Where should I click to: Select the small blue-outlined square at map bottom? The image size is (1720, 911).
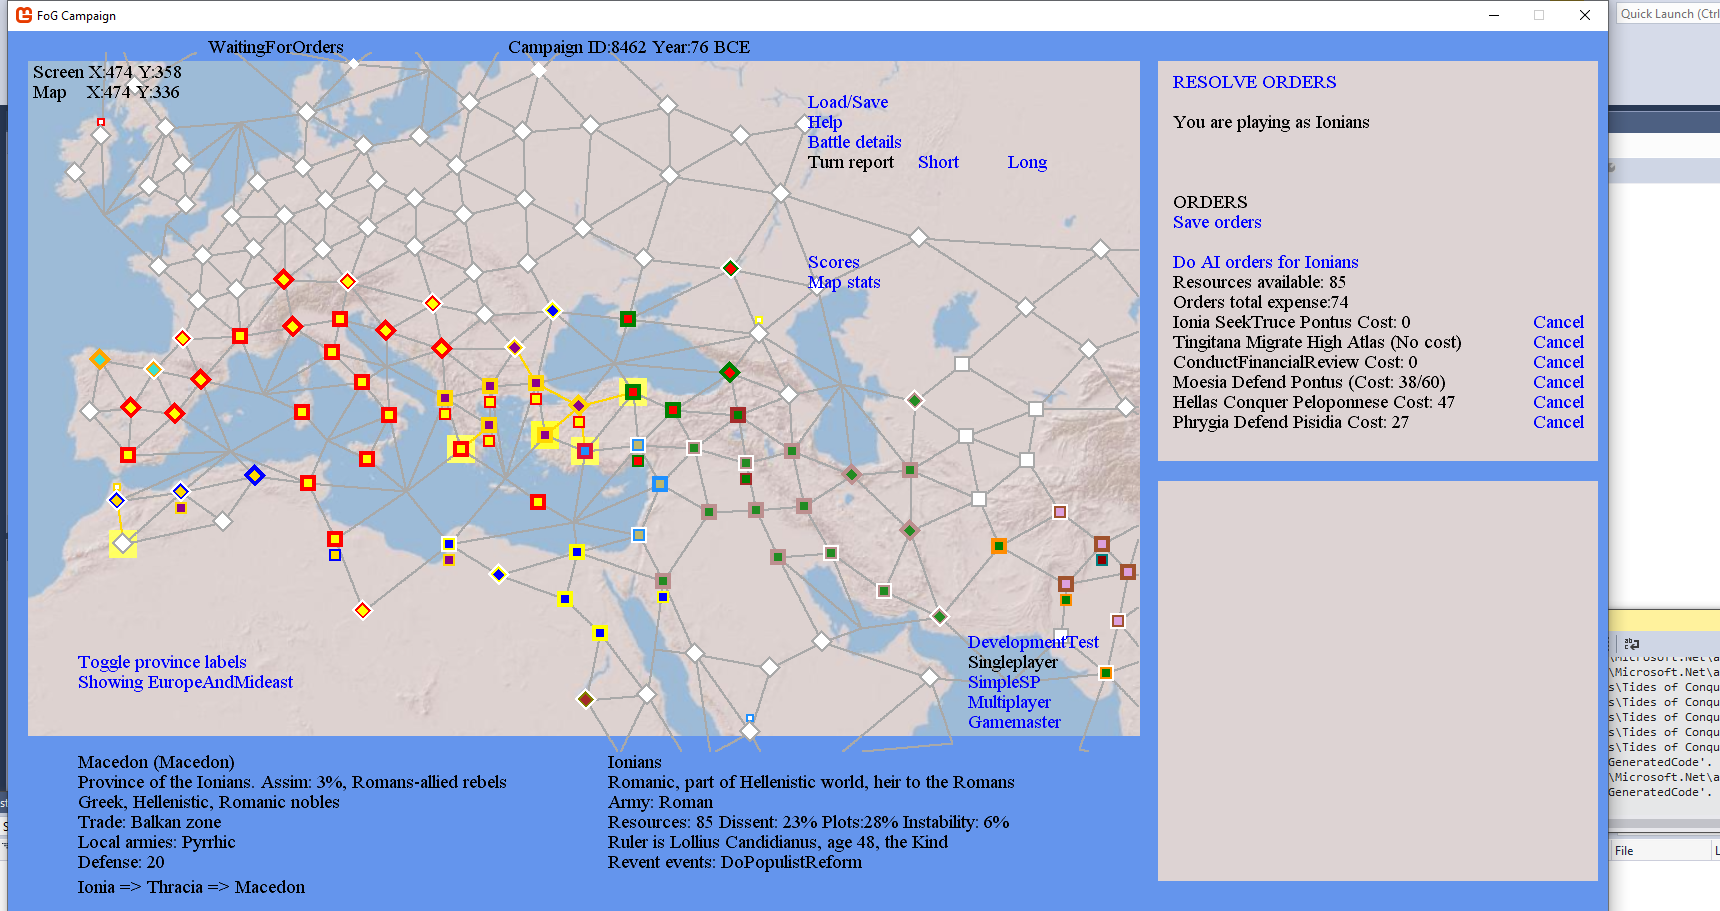pyautogui.click(x=750, y=718)
